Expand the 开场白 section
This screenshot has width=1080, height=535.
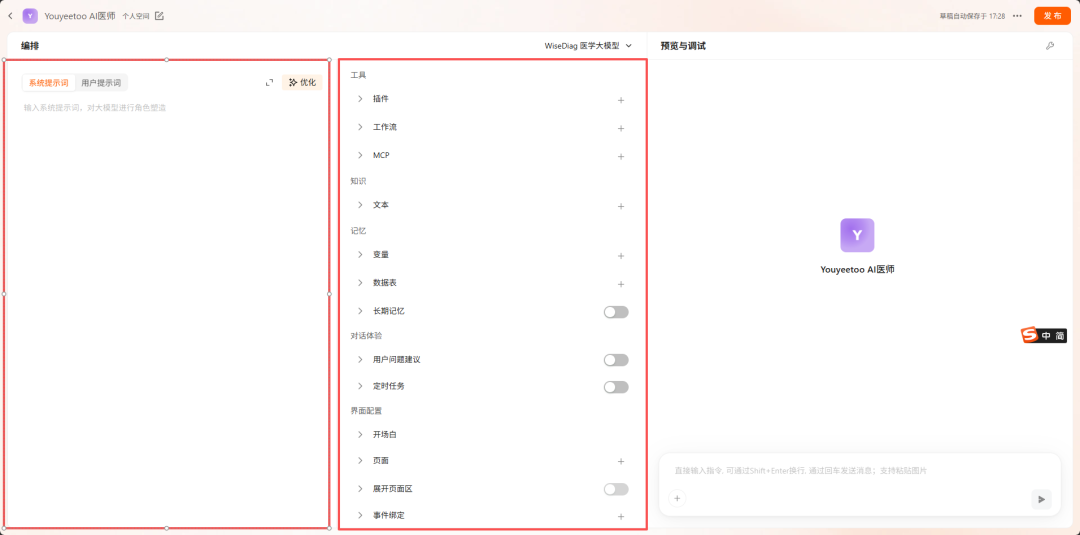[x=360, y=434]
